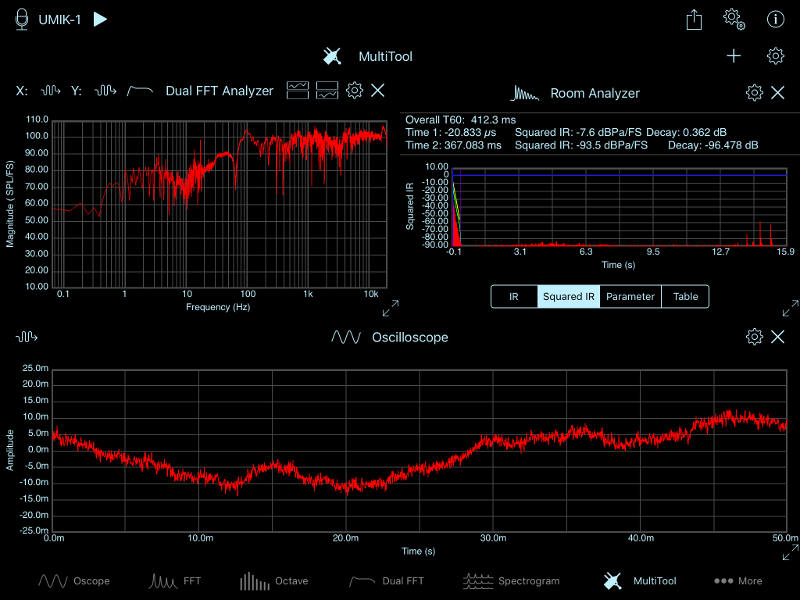Screen dimensions: 800x600
Task: Open MultiTool settings gear
Action: (775, 56)
